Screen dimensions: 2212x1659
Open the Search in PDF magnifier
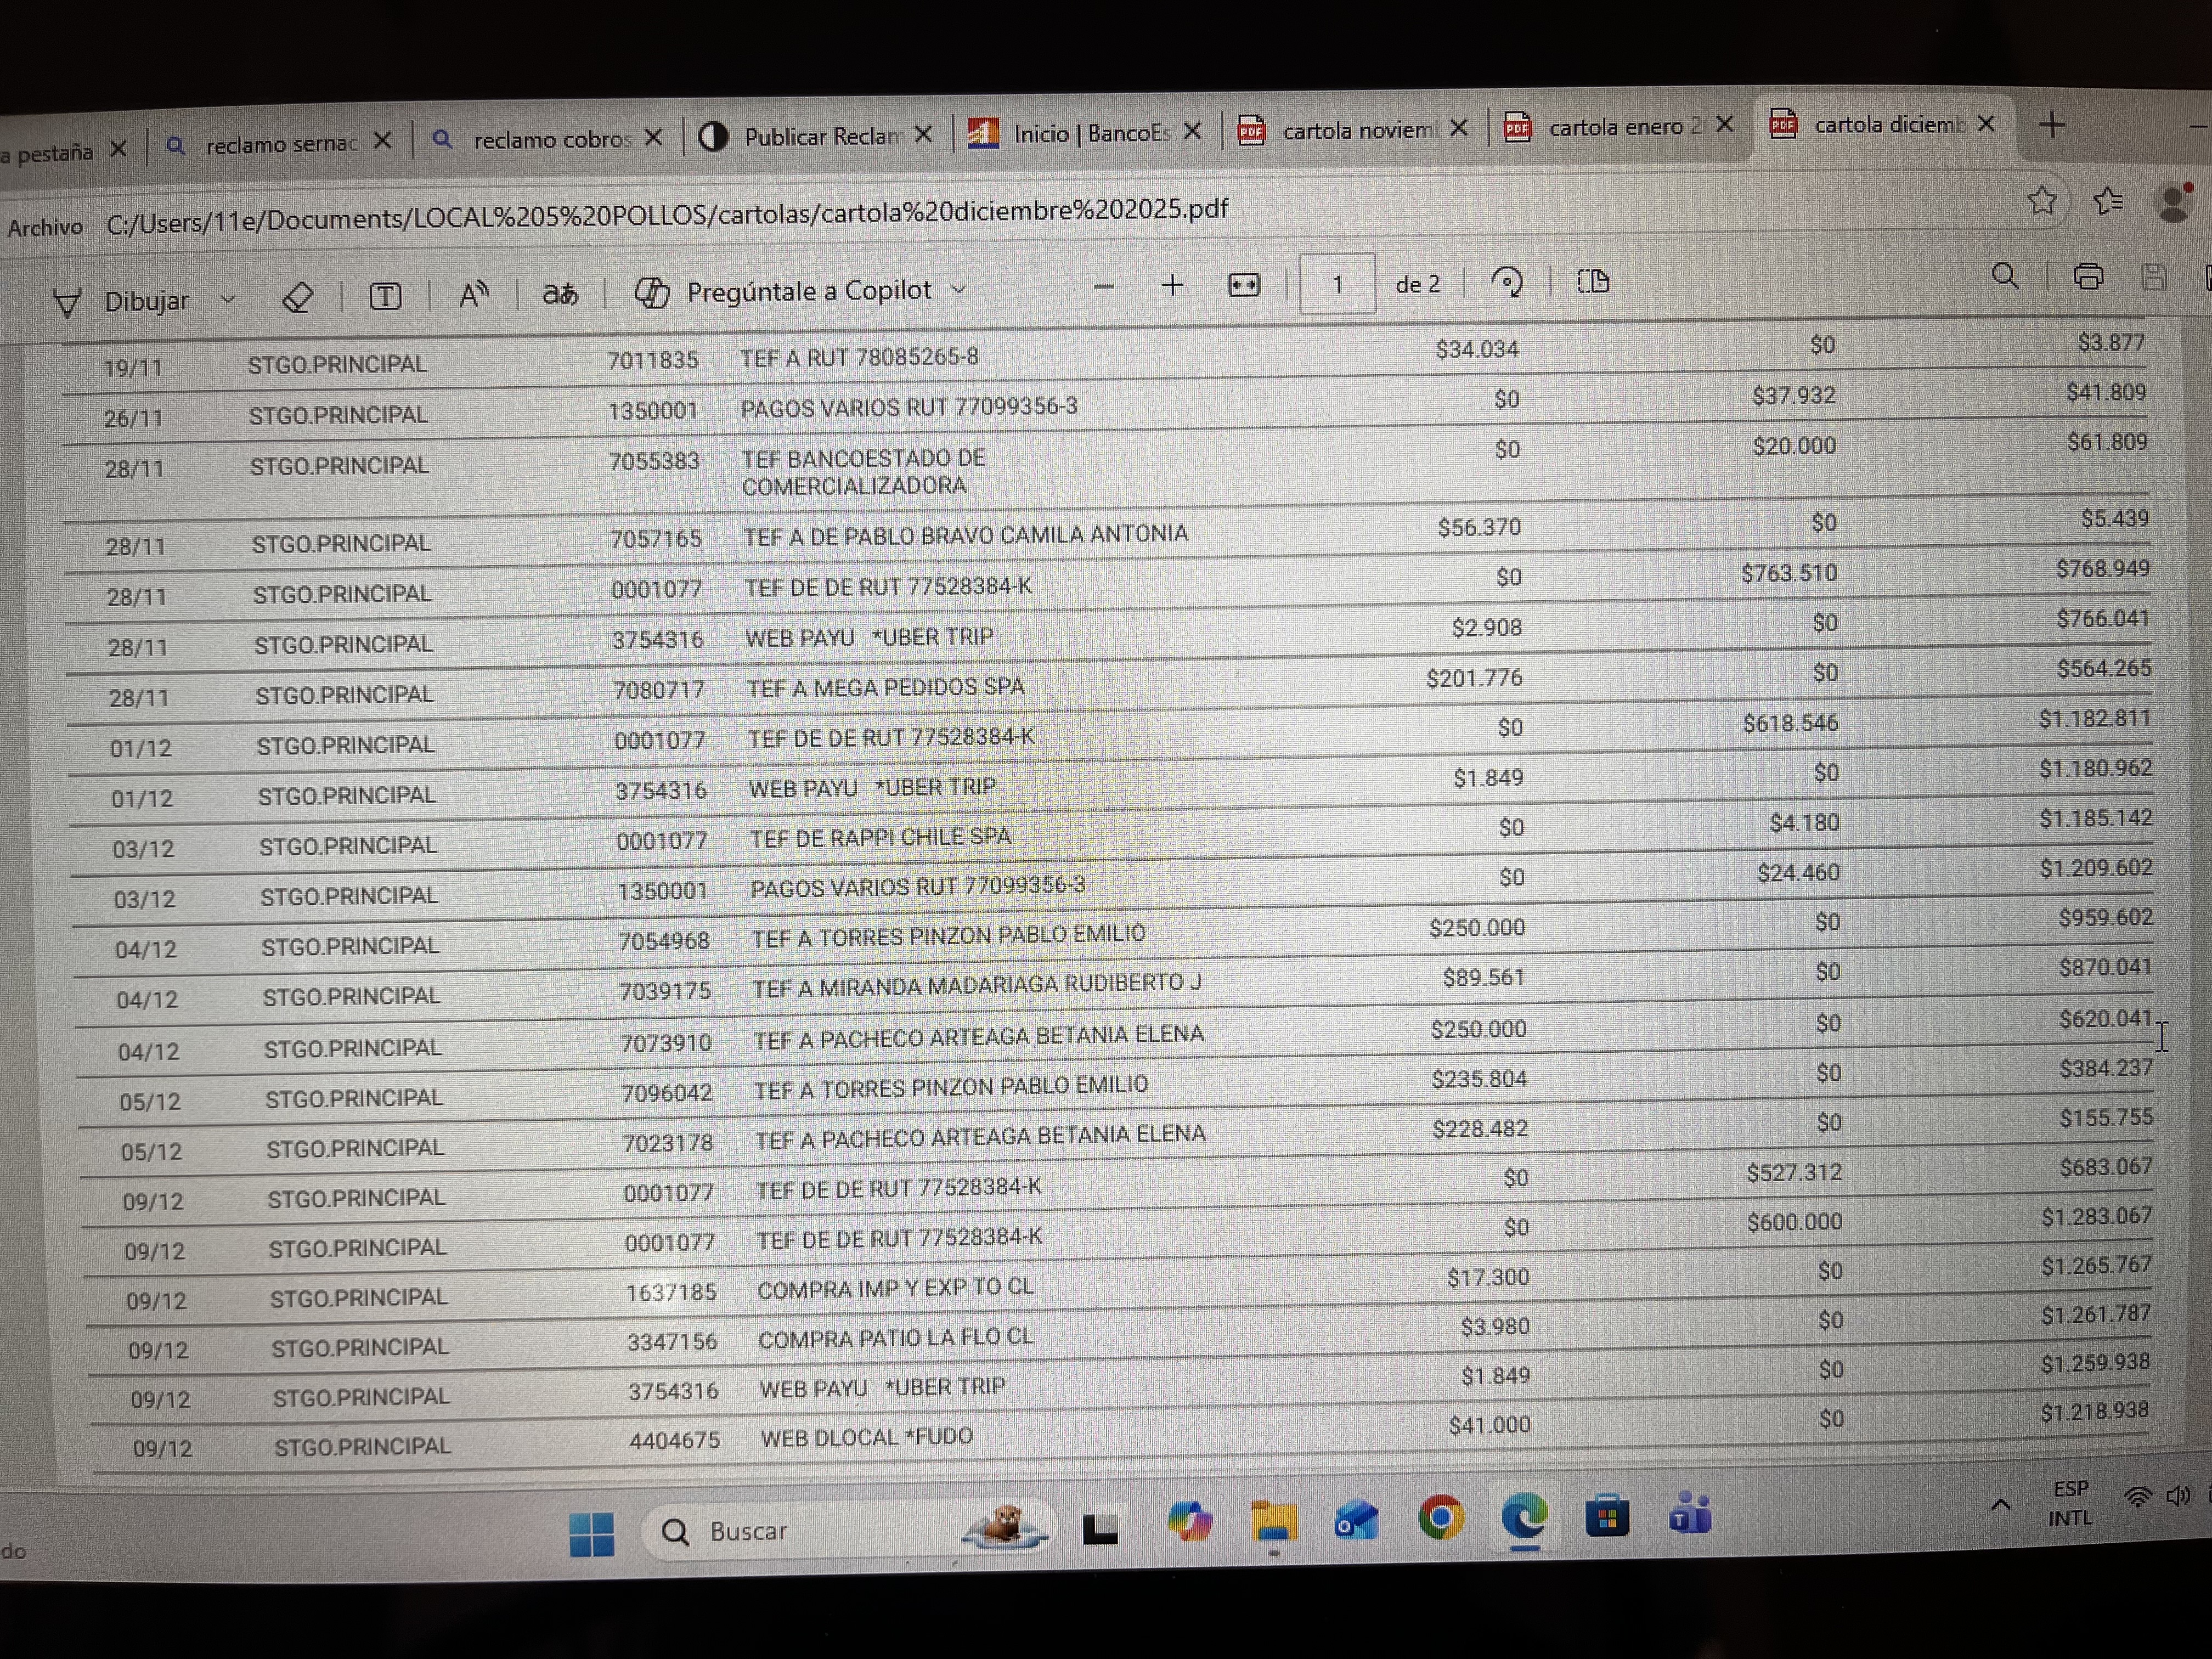(x=2004, y=276)
